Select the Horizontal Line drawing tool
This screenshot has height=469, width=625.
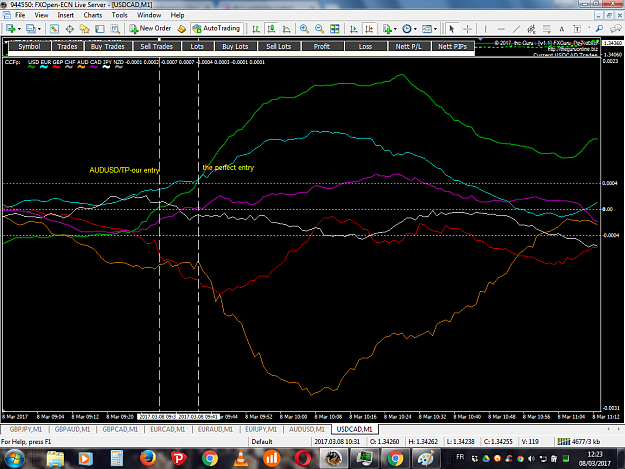click(501, 29)
